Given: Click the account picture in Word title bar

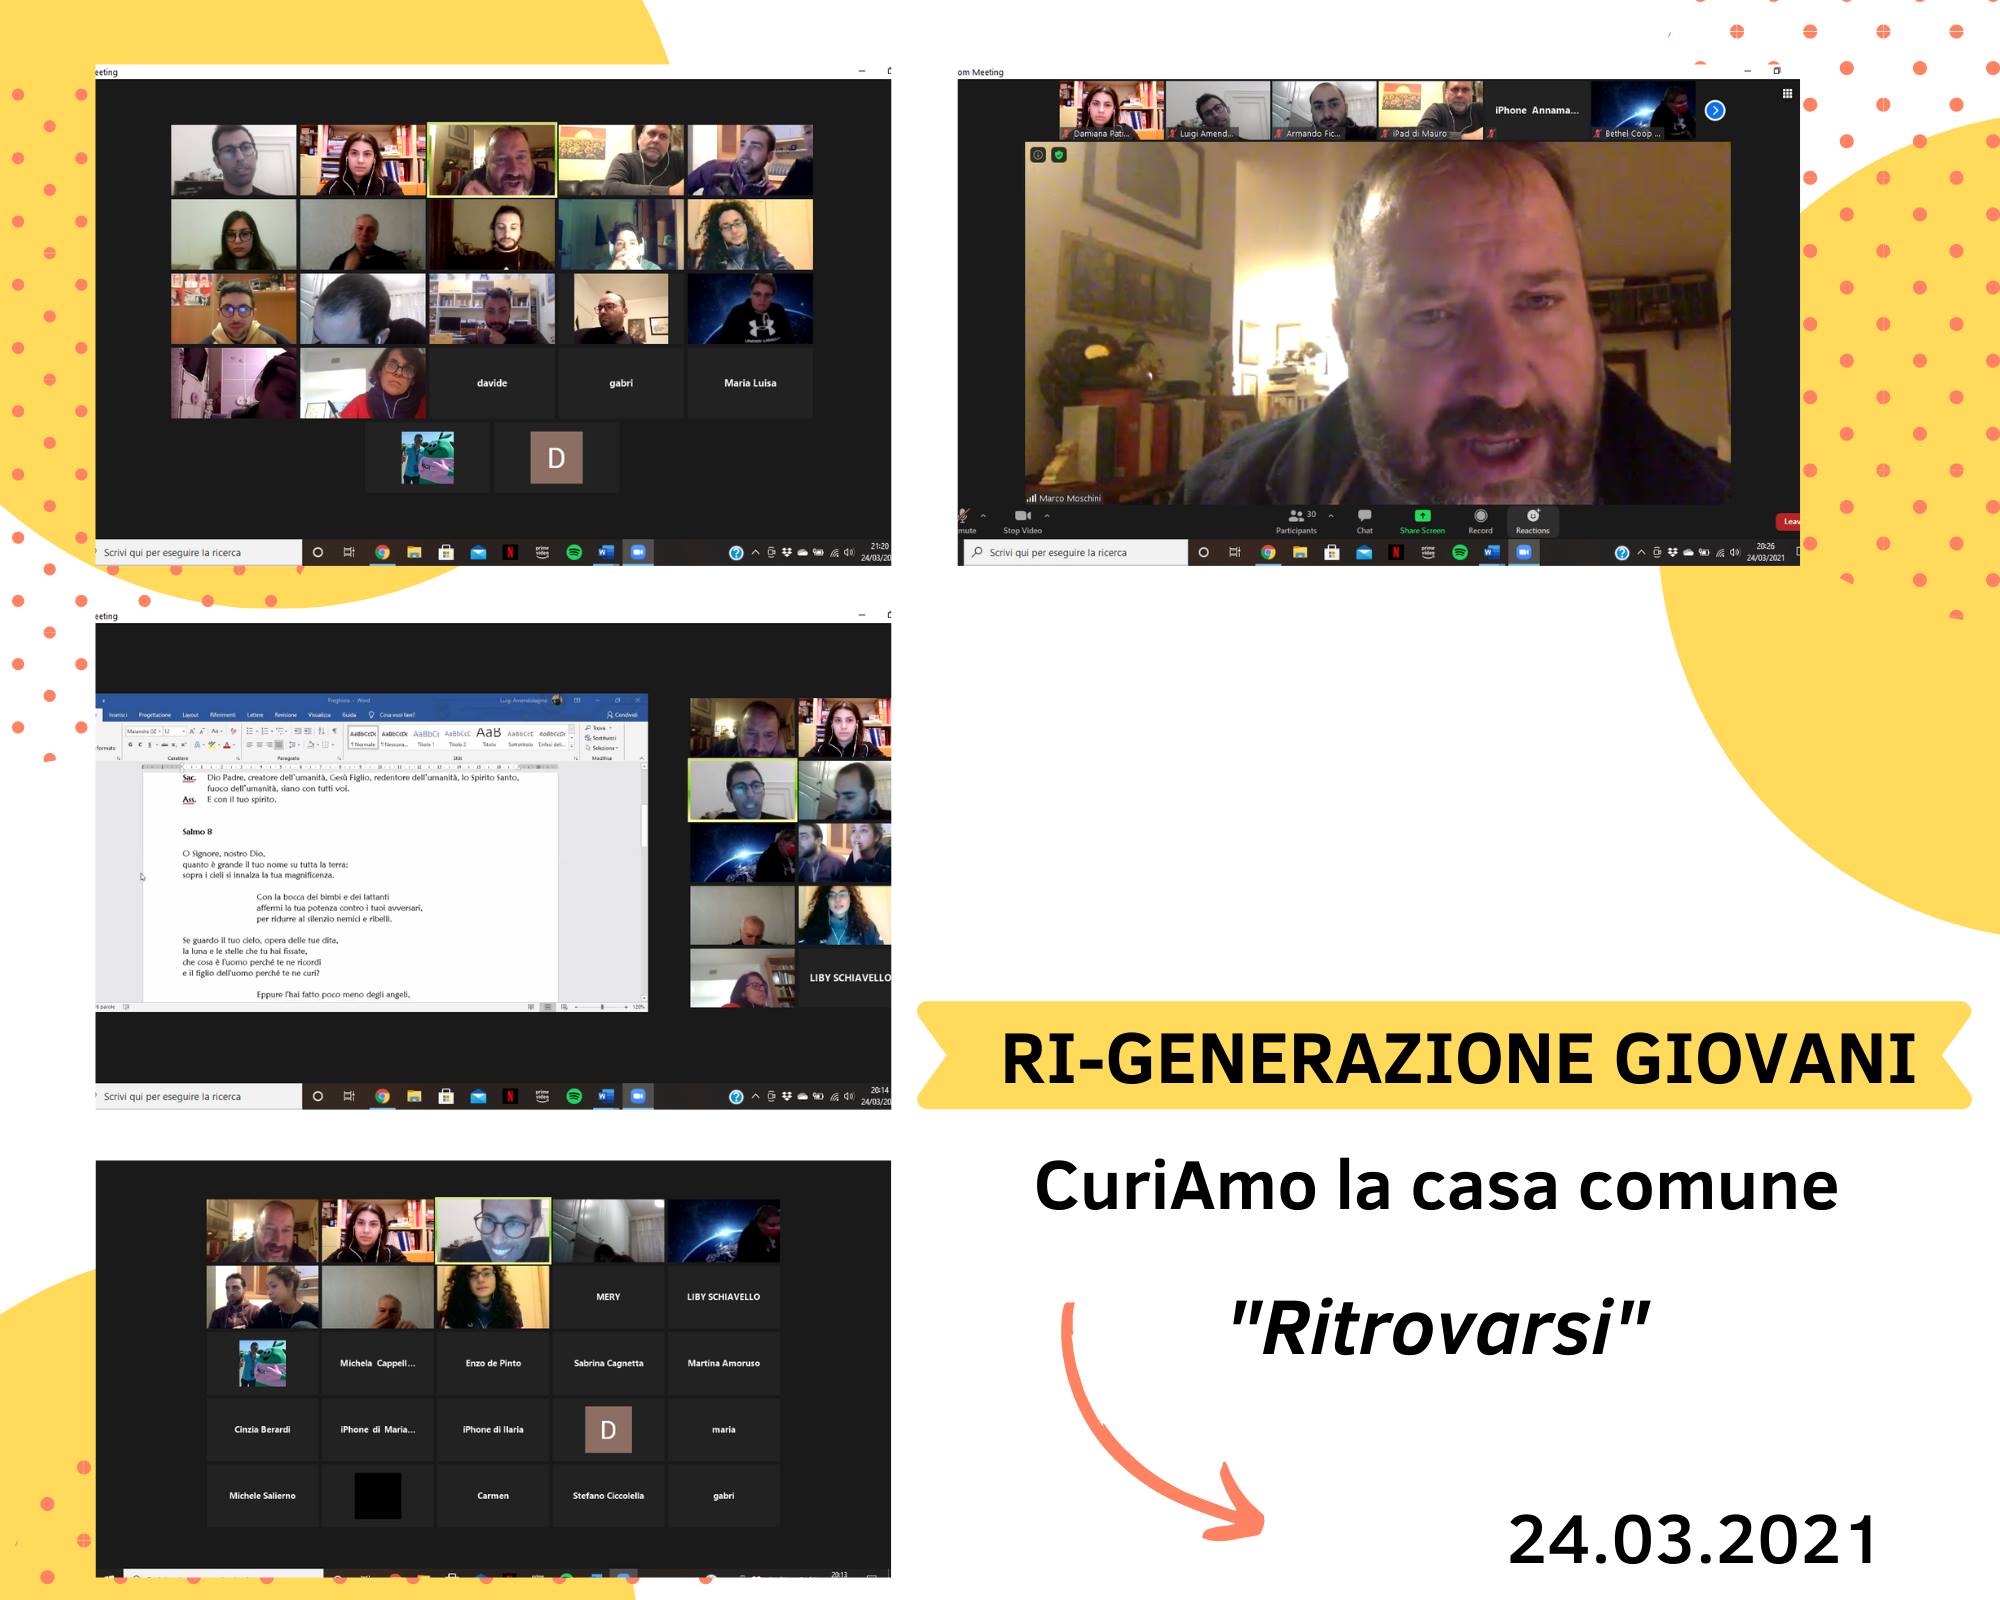Looking at the screenshot, I should coord(557,700).
